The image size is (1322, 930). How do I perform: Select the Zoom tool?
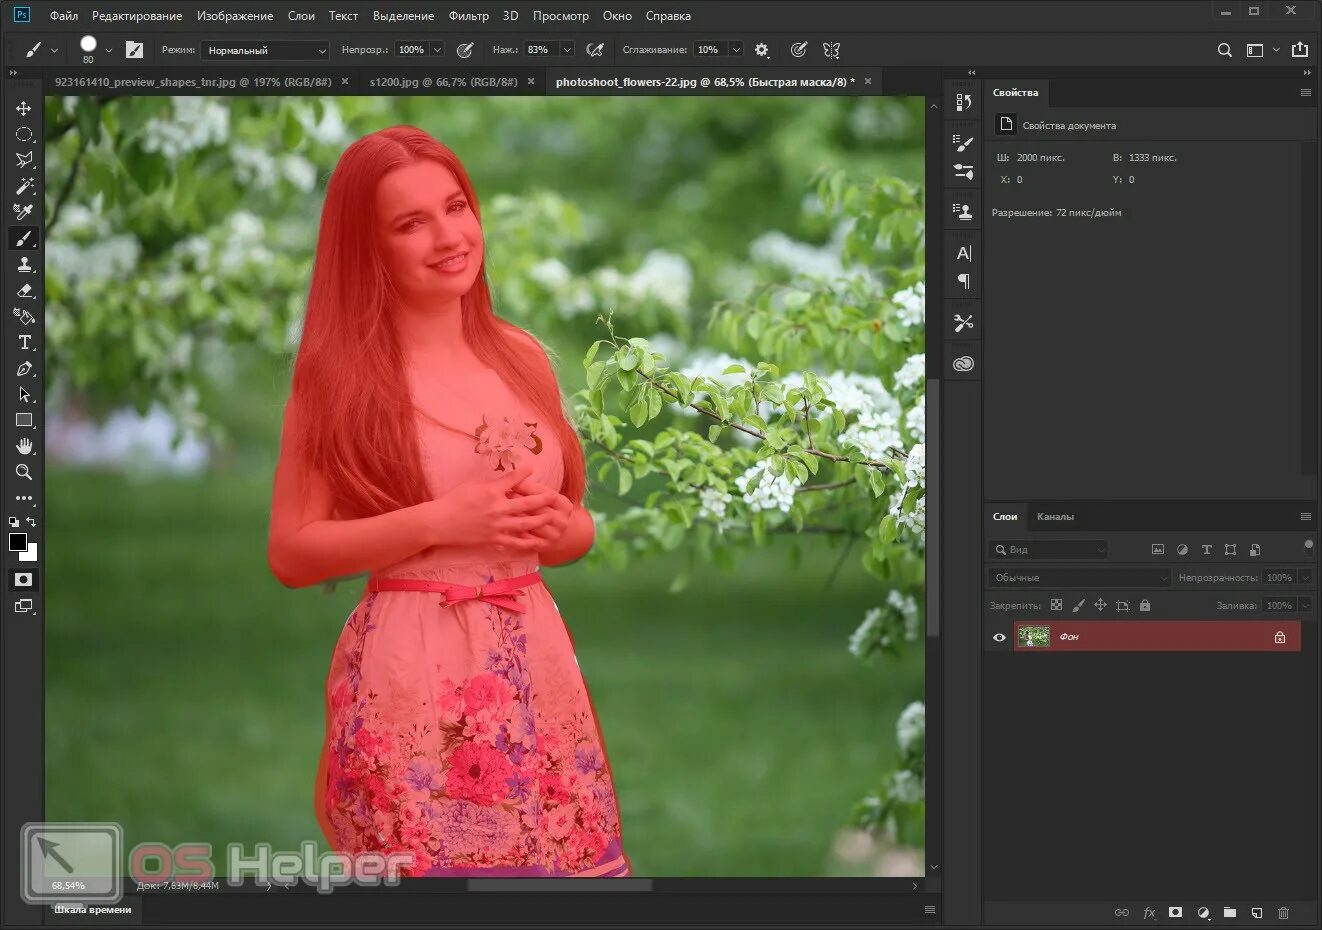[x=24, y=472]
